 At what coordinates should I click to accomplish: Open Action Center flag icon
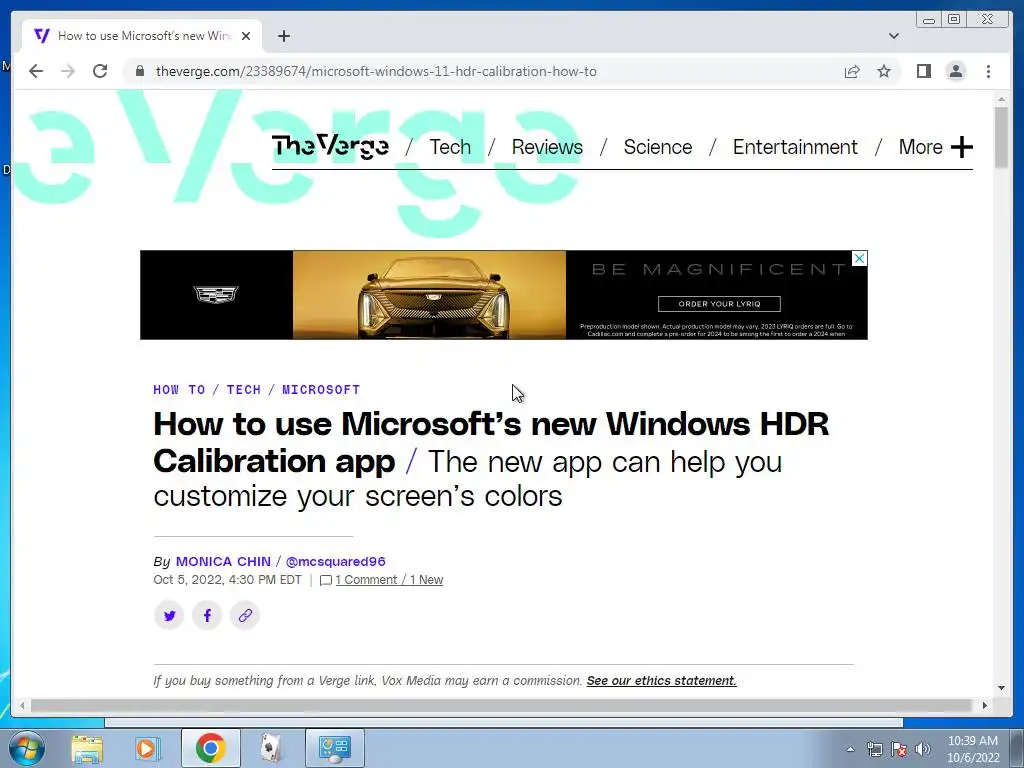[x=899, y=749]
